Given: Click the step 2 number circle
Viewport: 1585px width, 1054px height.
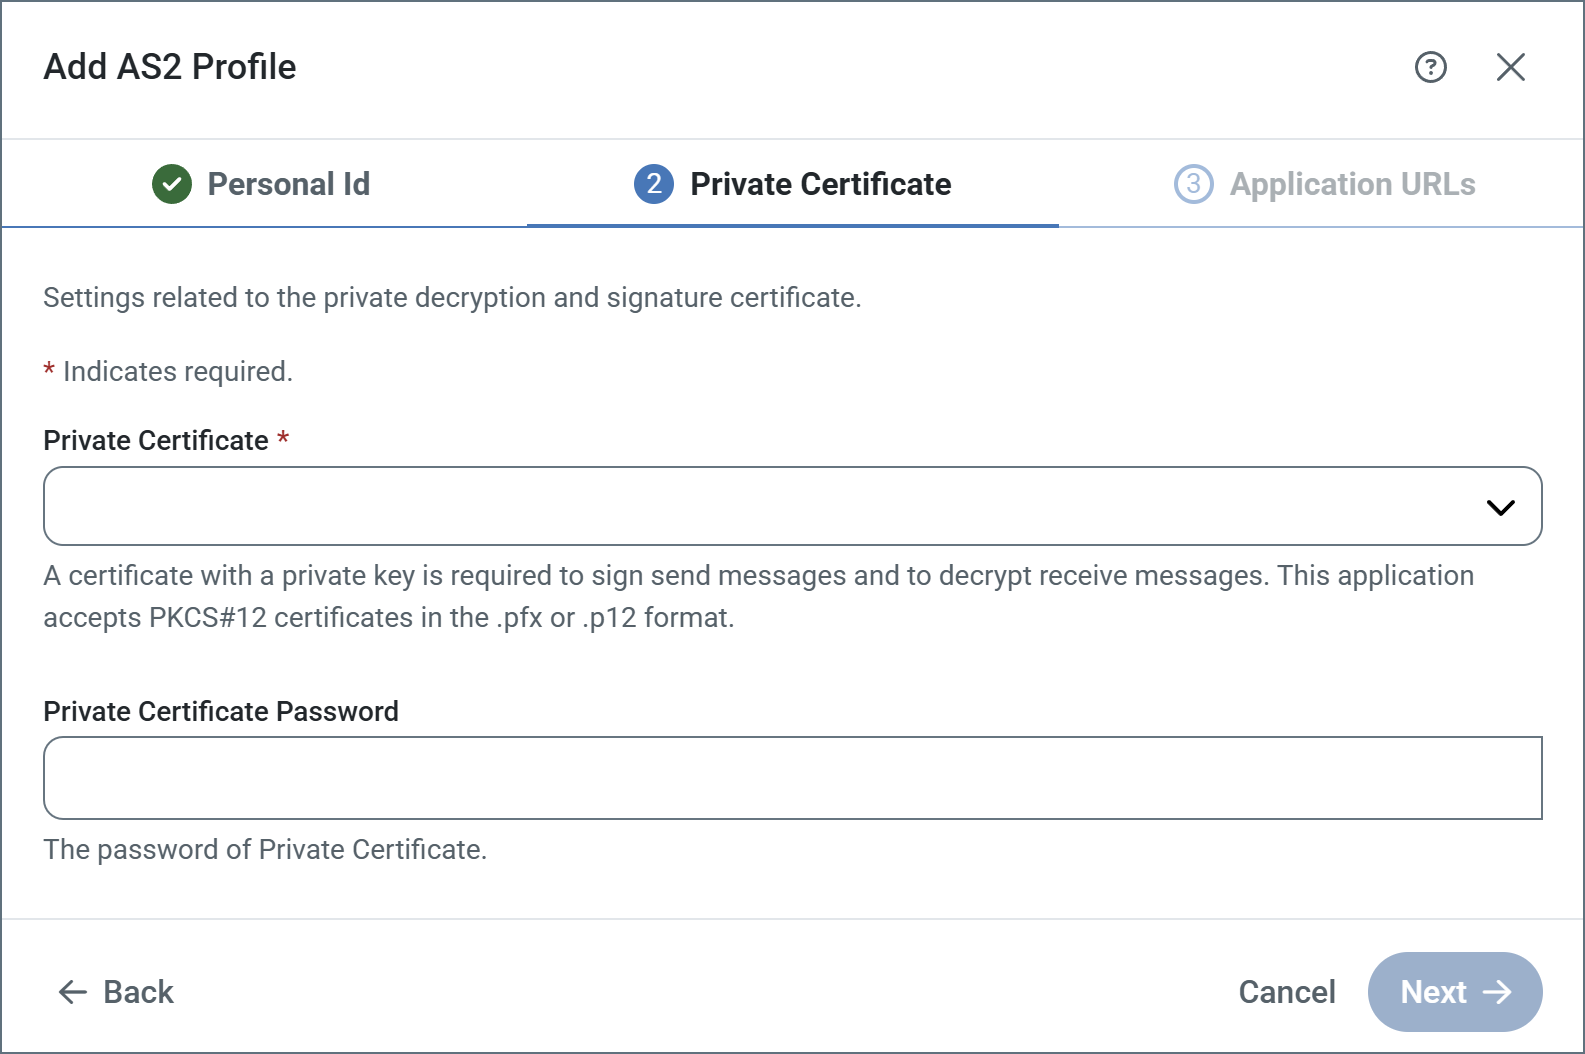Looking at the screenshot, I should (x=654, y=184).
